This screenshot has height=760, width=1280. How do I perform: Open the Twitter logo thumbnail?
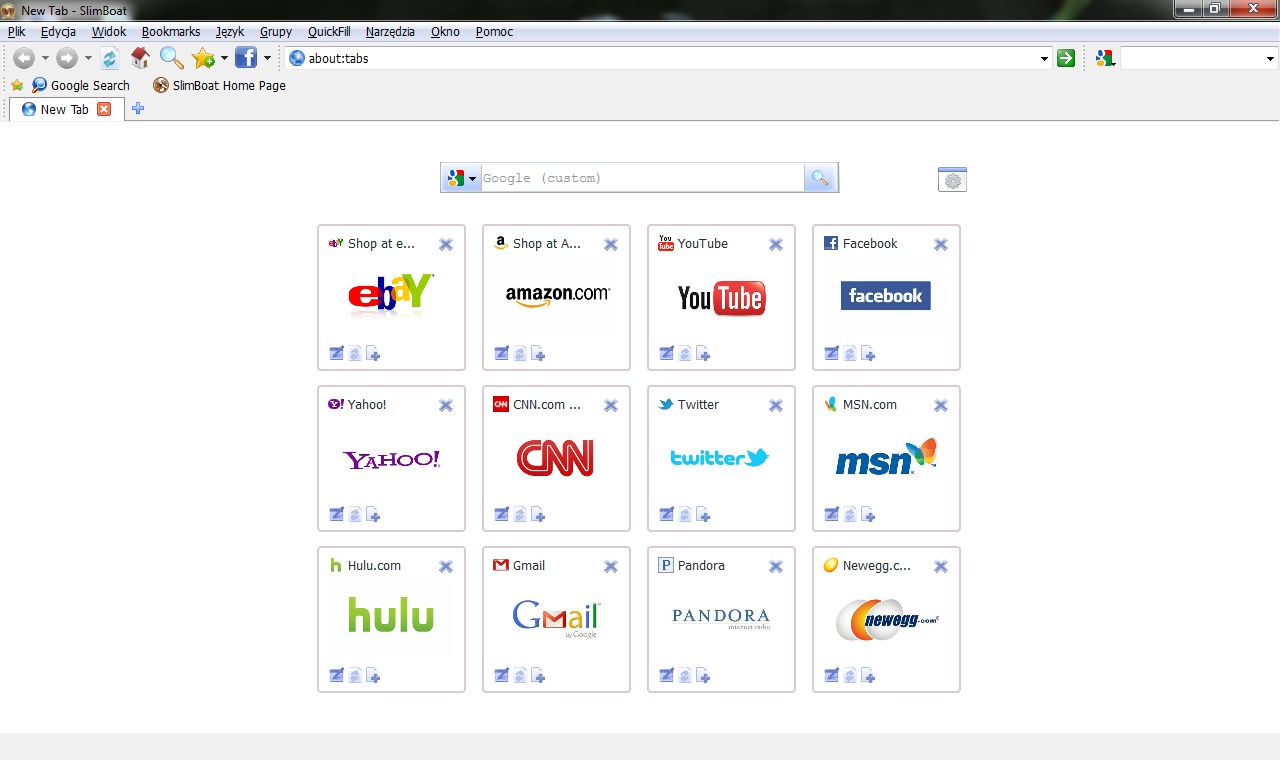[720, 457]
